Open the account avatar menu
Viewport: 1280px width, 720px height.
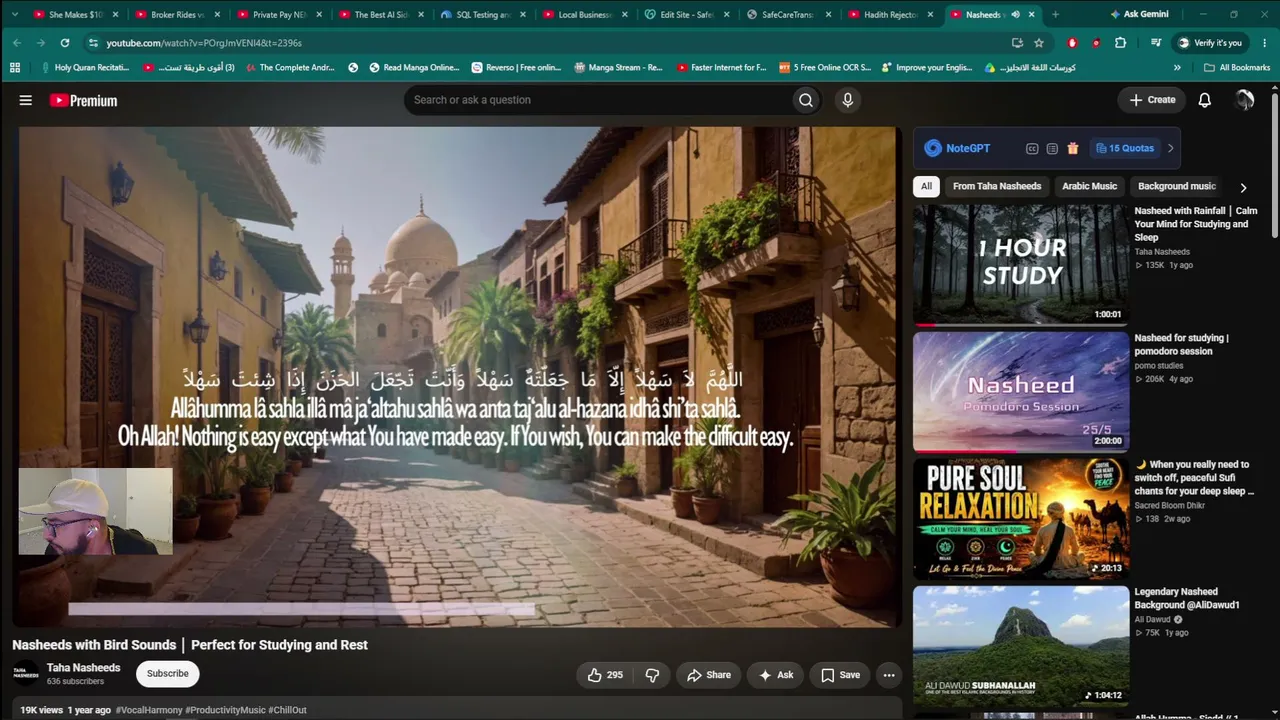point(1244,100)
